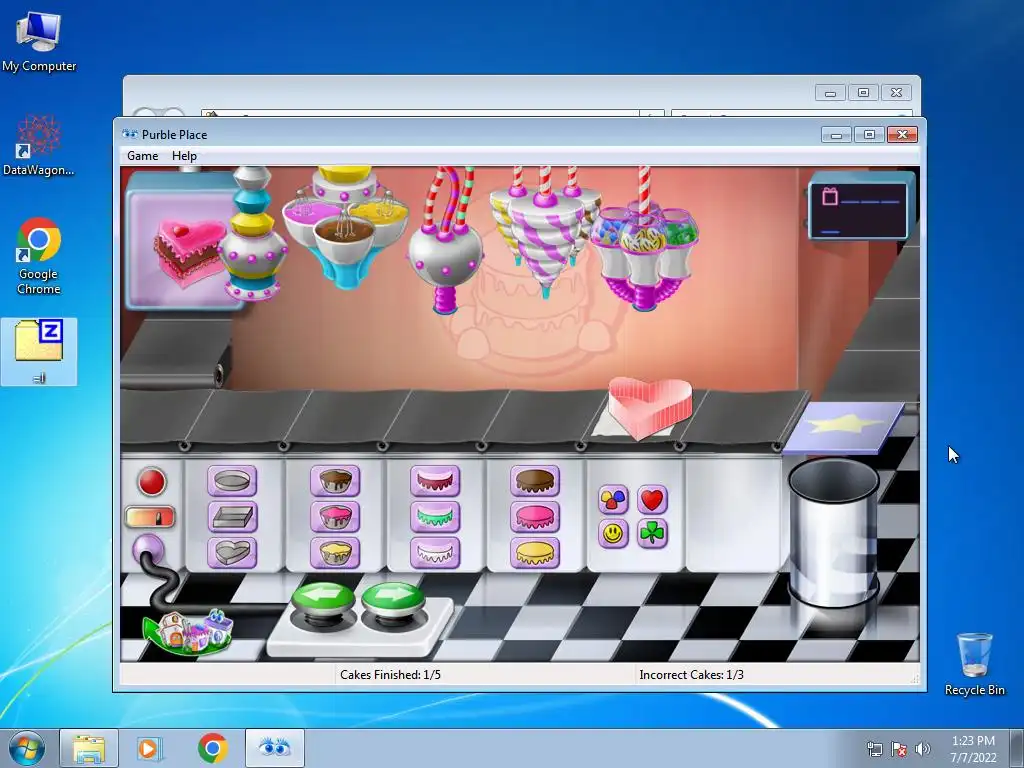Image resolution: width=1024 pixels, height=768 pixels.
Task: Add the red heart decoration
Action: click(652, 500)
